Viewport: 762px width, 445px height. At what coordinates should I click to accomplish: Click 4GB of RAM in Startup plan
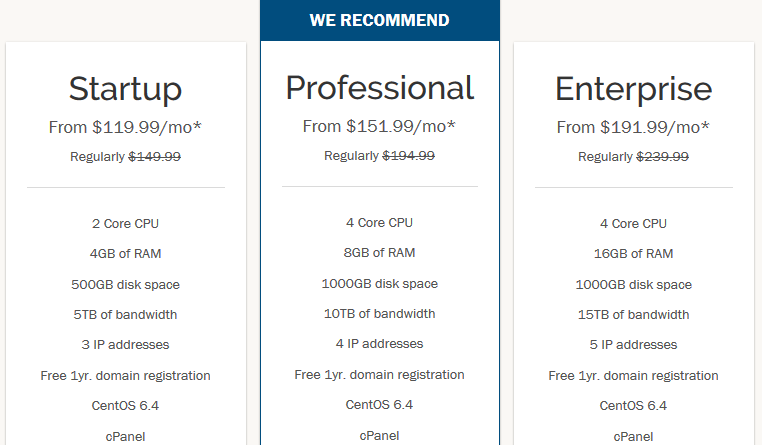coord(125,254)
